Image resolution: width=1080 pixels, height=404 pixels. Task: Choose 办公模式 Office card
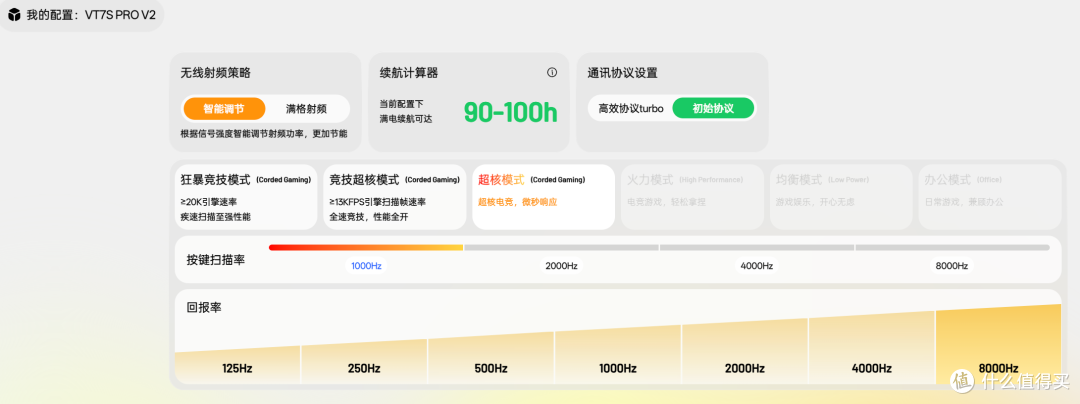pyautogui.click(x=990, y=197)
